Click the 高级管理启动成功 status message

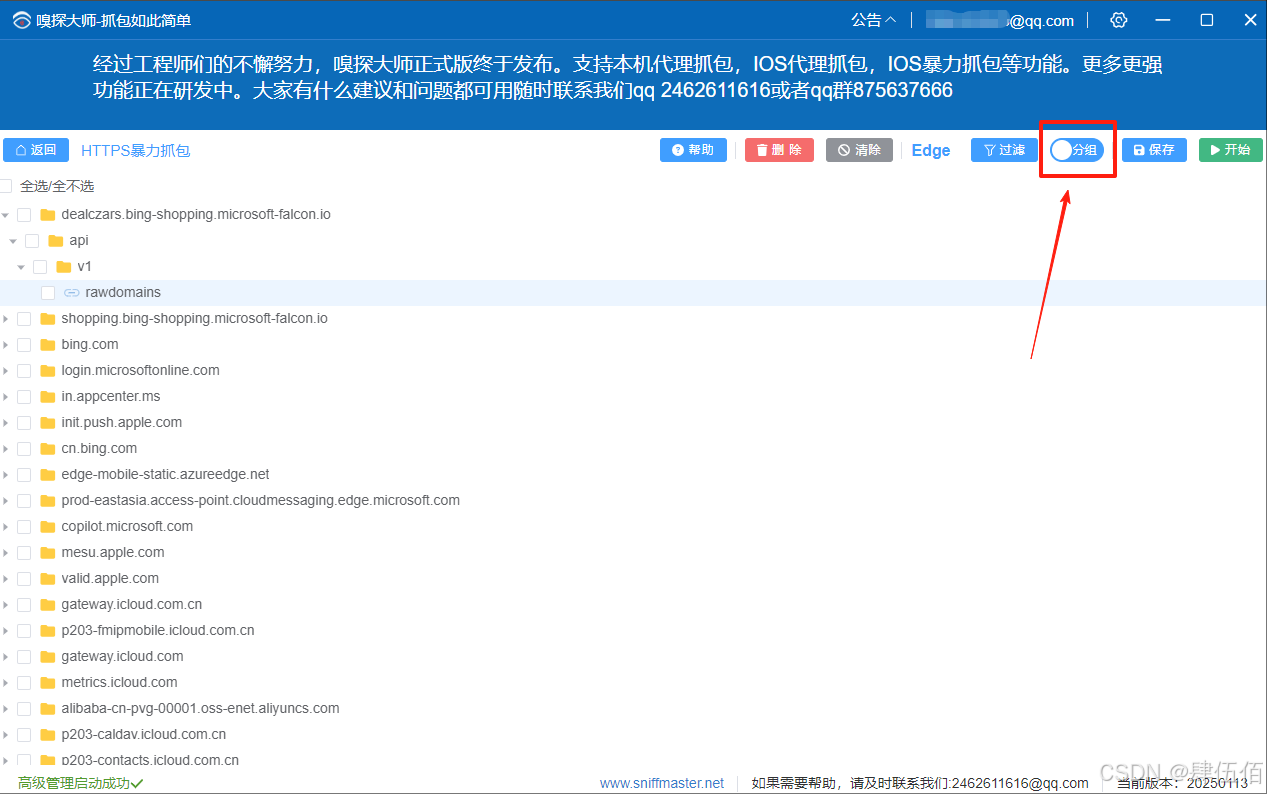point(80,783)
